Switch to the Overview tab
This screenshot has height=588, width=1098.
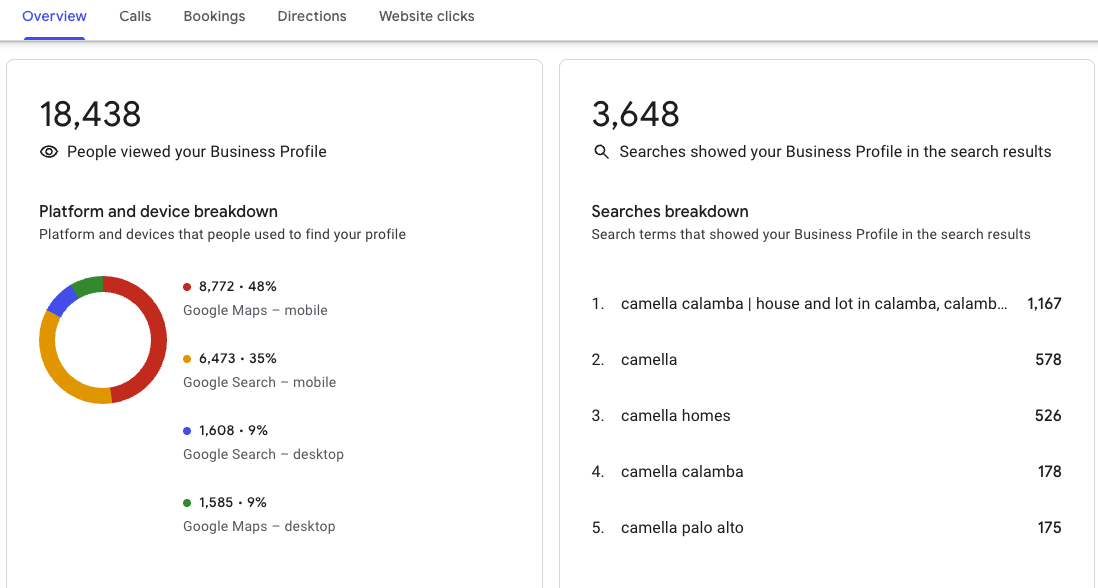point(54,16)
